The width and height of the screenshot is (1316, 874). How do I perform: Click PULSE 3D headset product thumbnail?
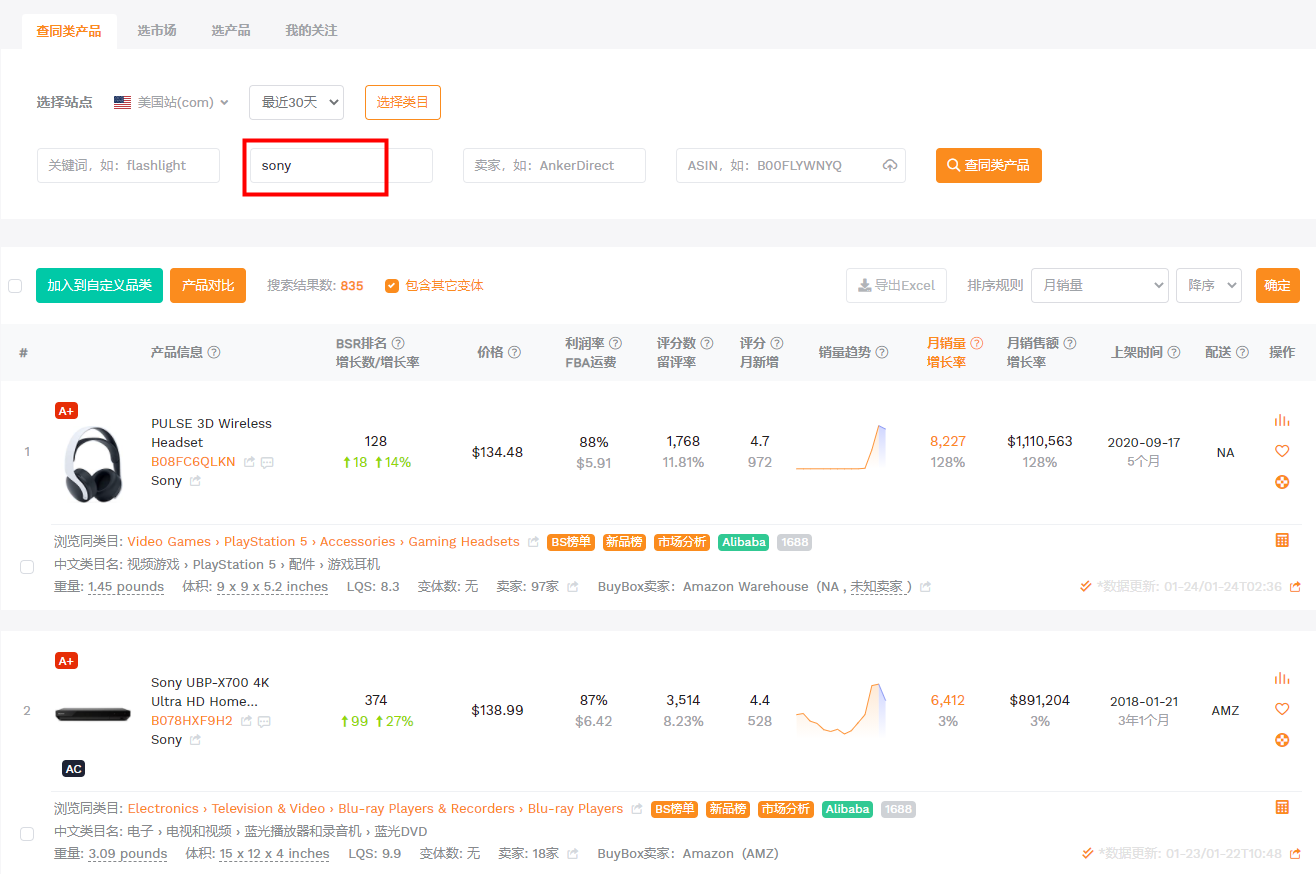[92, 464]
